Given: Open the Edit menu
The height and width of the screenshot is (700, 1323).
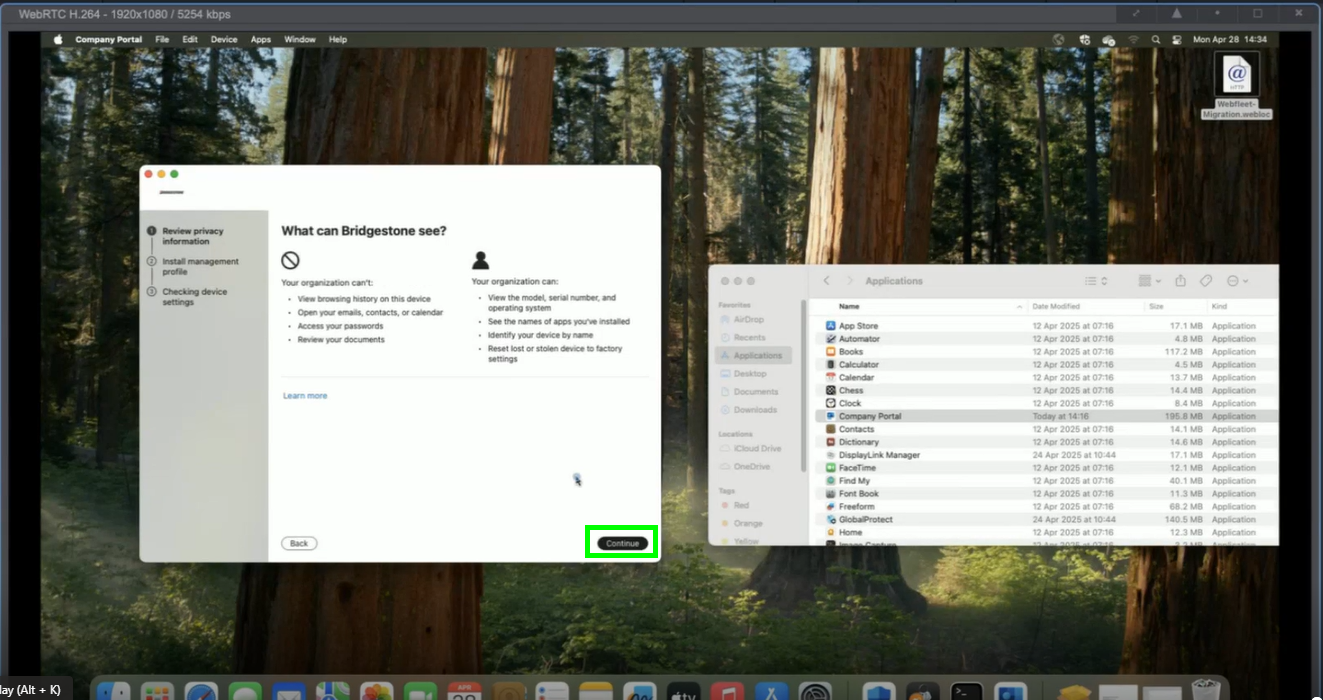Looking at the screenshot, I should click(x=190, y=39).
